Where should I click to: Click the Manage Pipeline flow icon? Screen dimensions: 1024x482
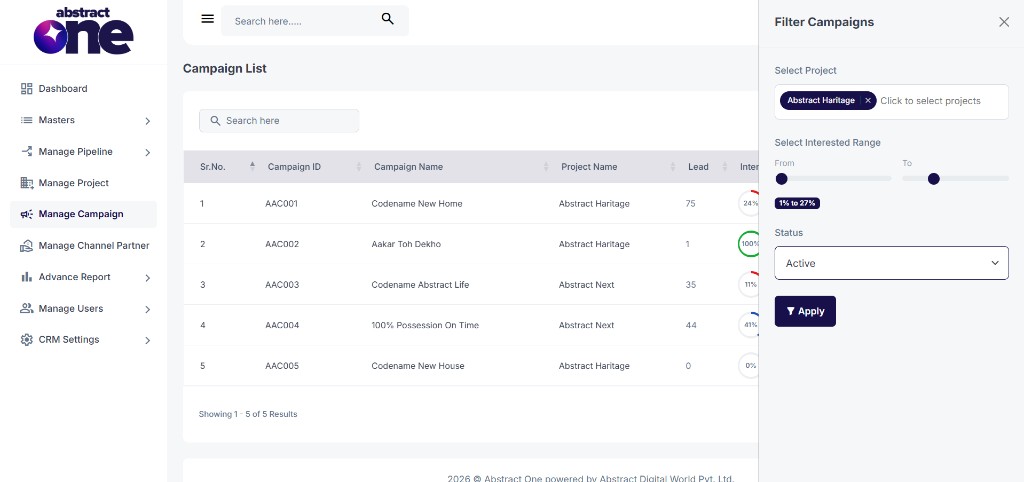coord(27,152)
